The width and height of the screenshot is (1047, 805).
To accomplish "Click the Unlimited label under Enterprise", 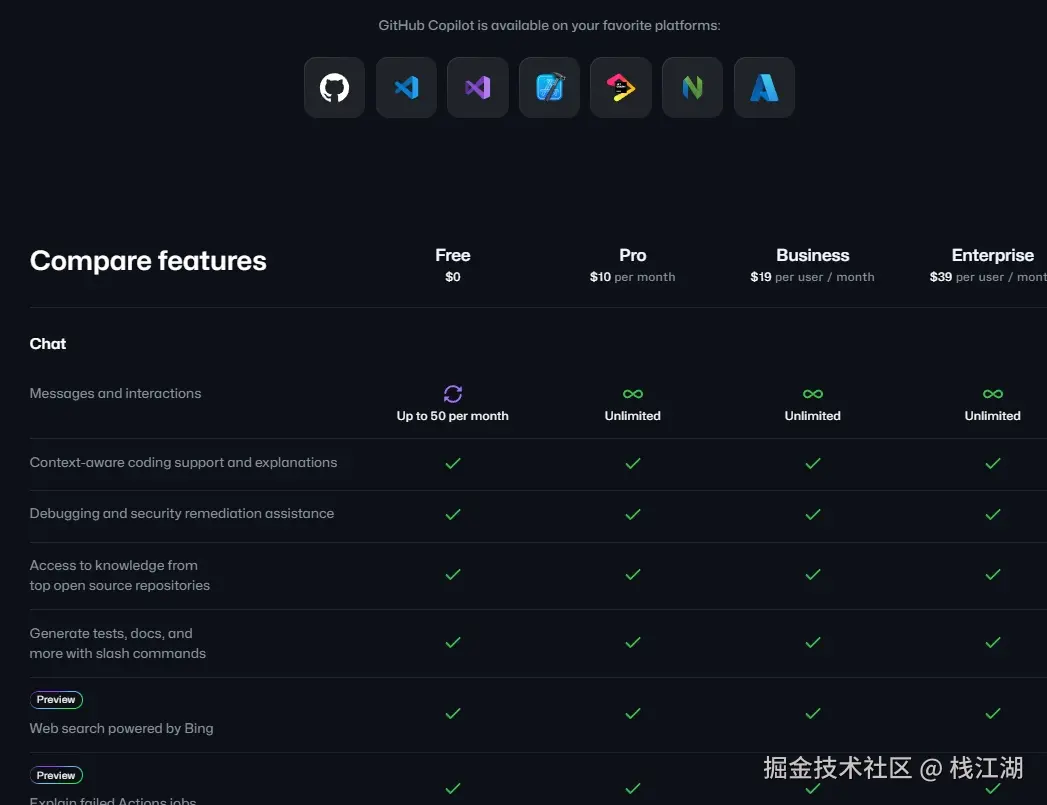I will (993, 416).
